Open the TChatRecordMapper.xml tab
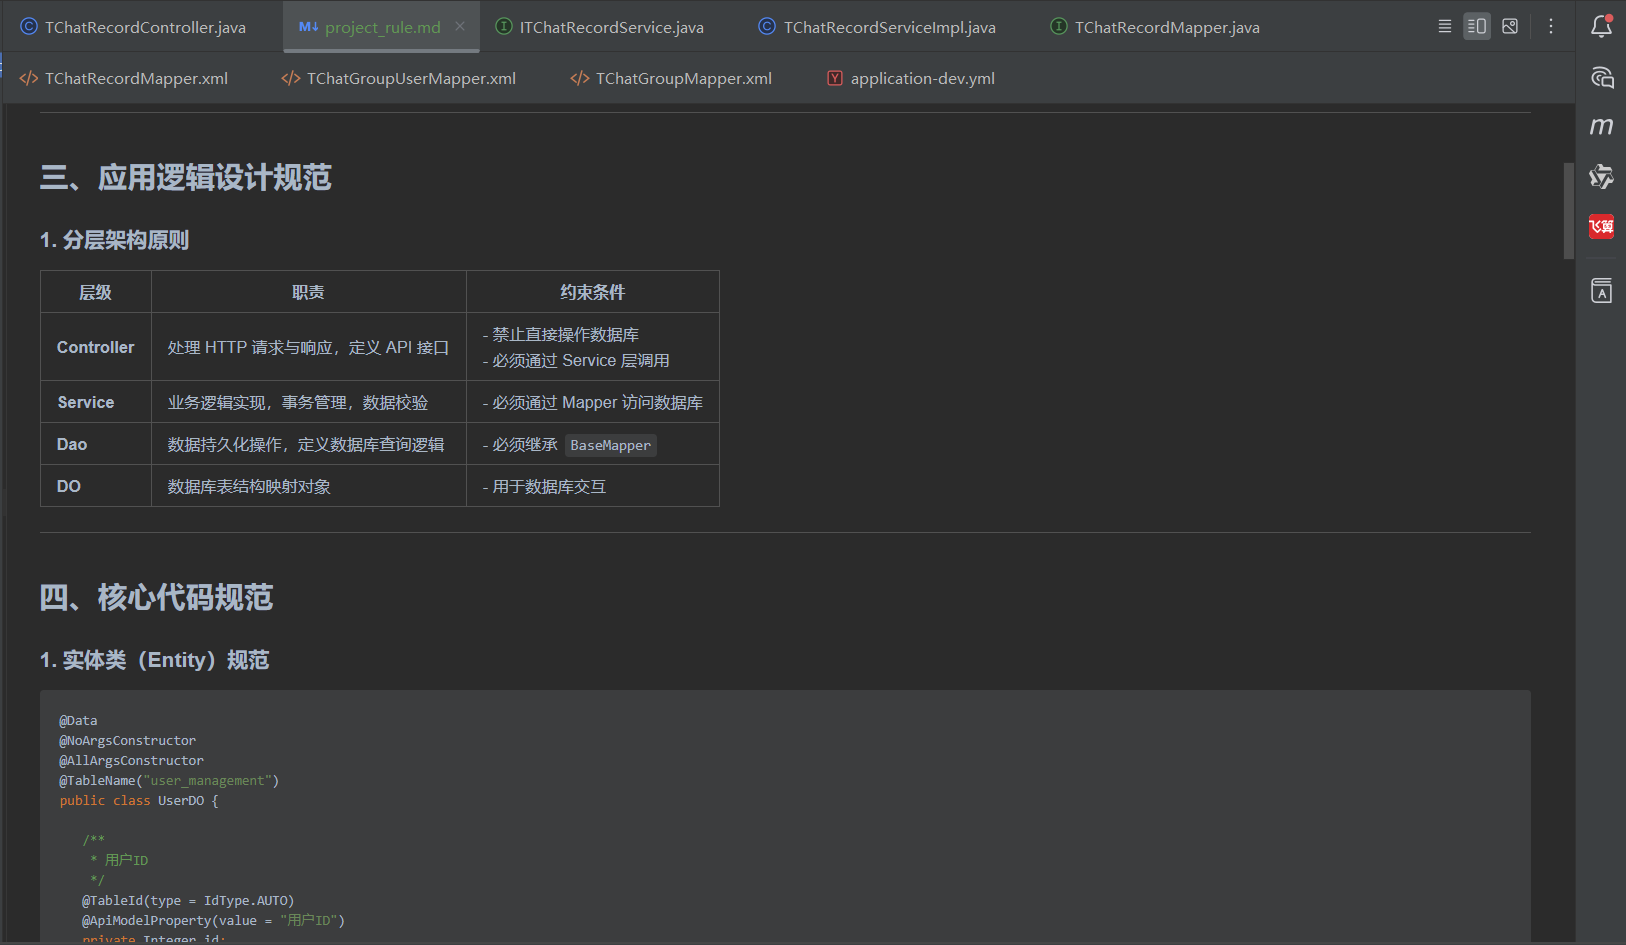 pyautogui.click(x=135, y=78)
